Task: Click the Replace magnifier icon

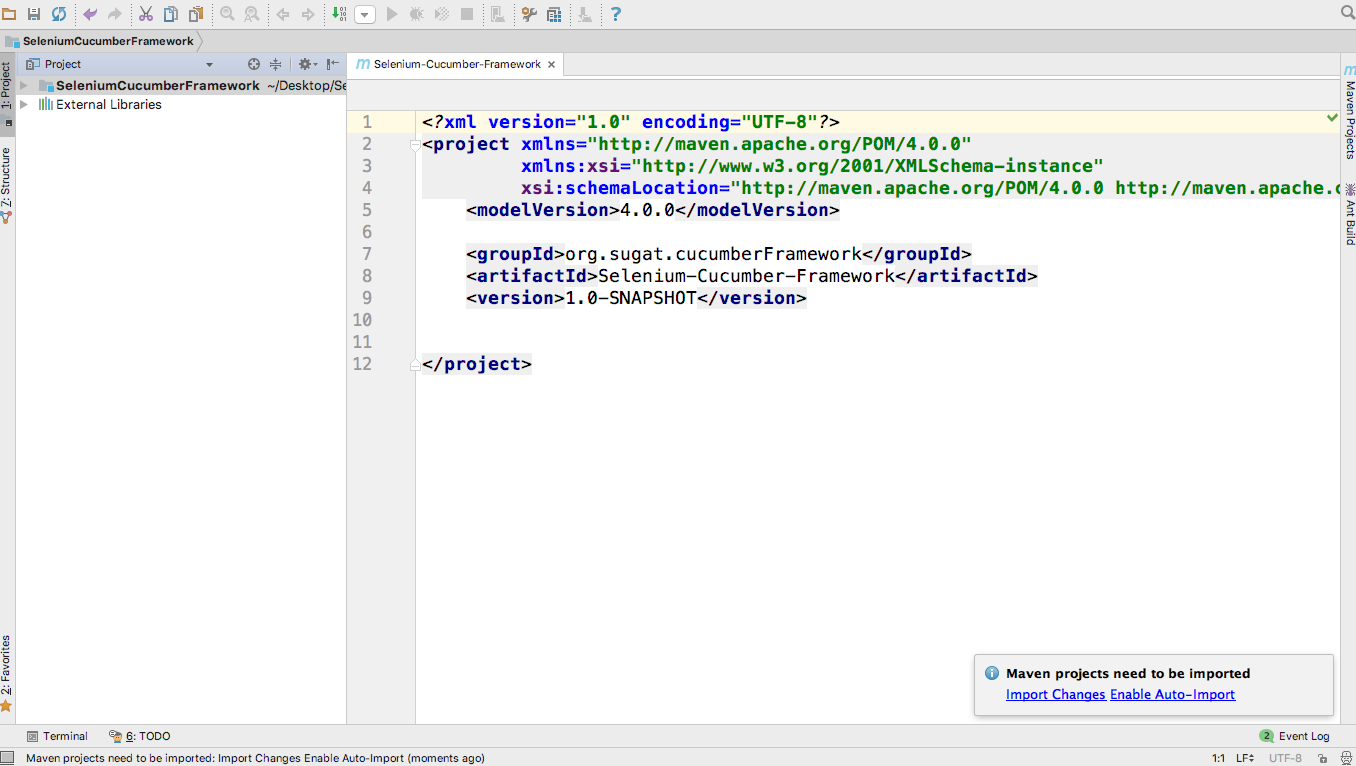Action: point(252,14)
